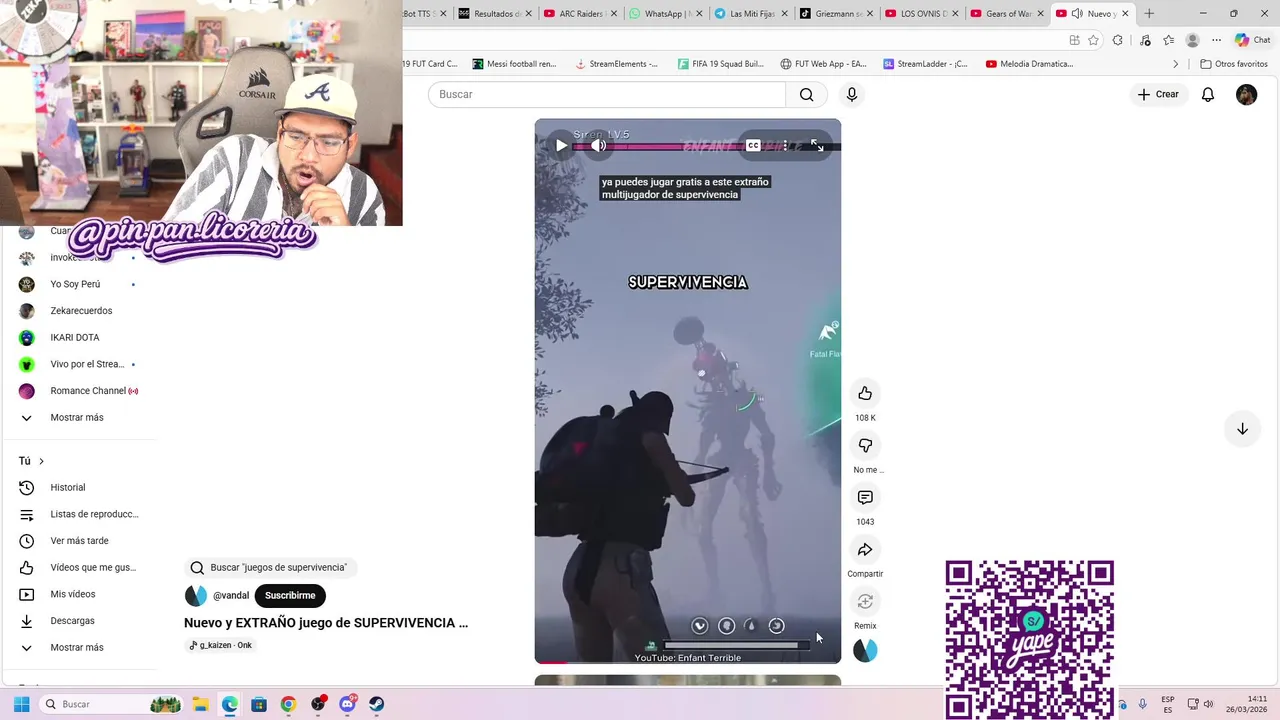This screenshot has width=1280, height=720.
Task: Run search with the magnifier button
Action: 807,94
